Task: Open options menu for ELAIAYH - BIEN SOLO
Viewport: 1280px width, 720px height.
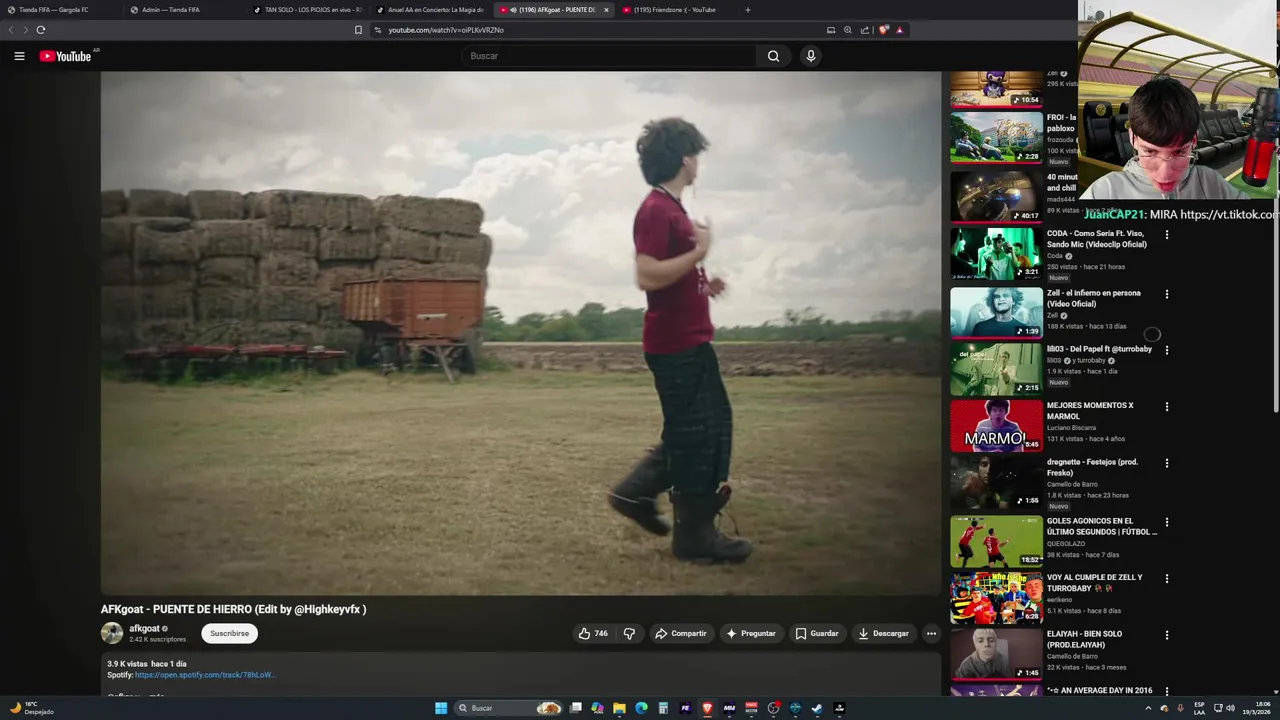Action: click(1166, 635)
